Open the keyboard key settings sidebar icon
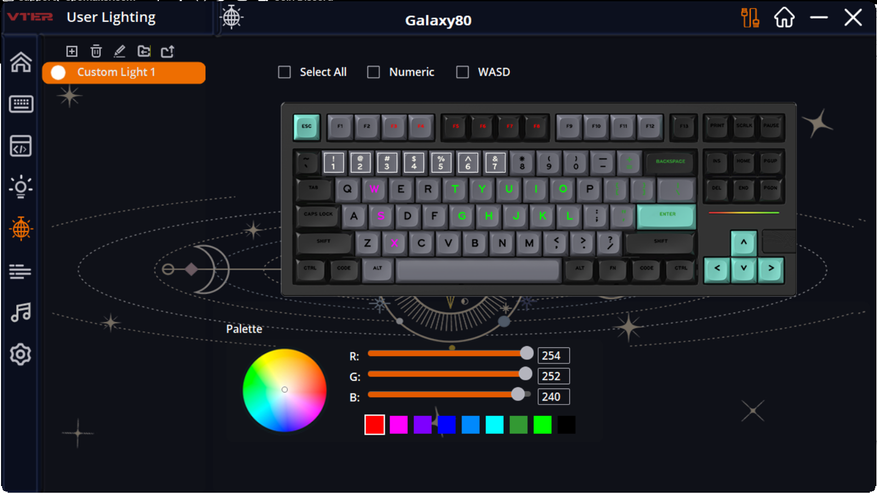The width and height of the screenshot is (877, 493). (x=21, y=104)
